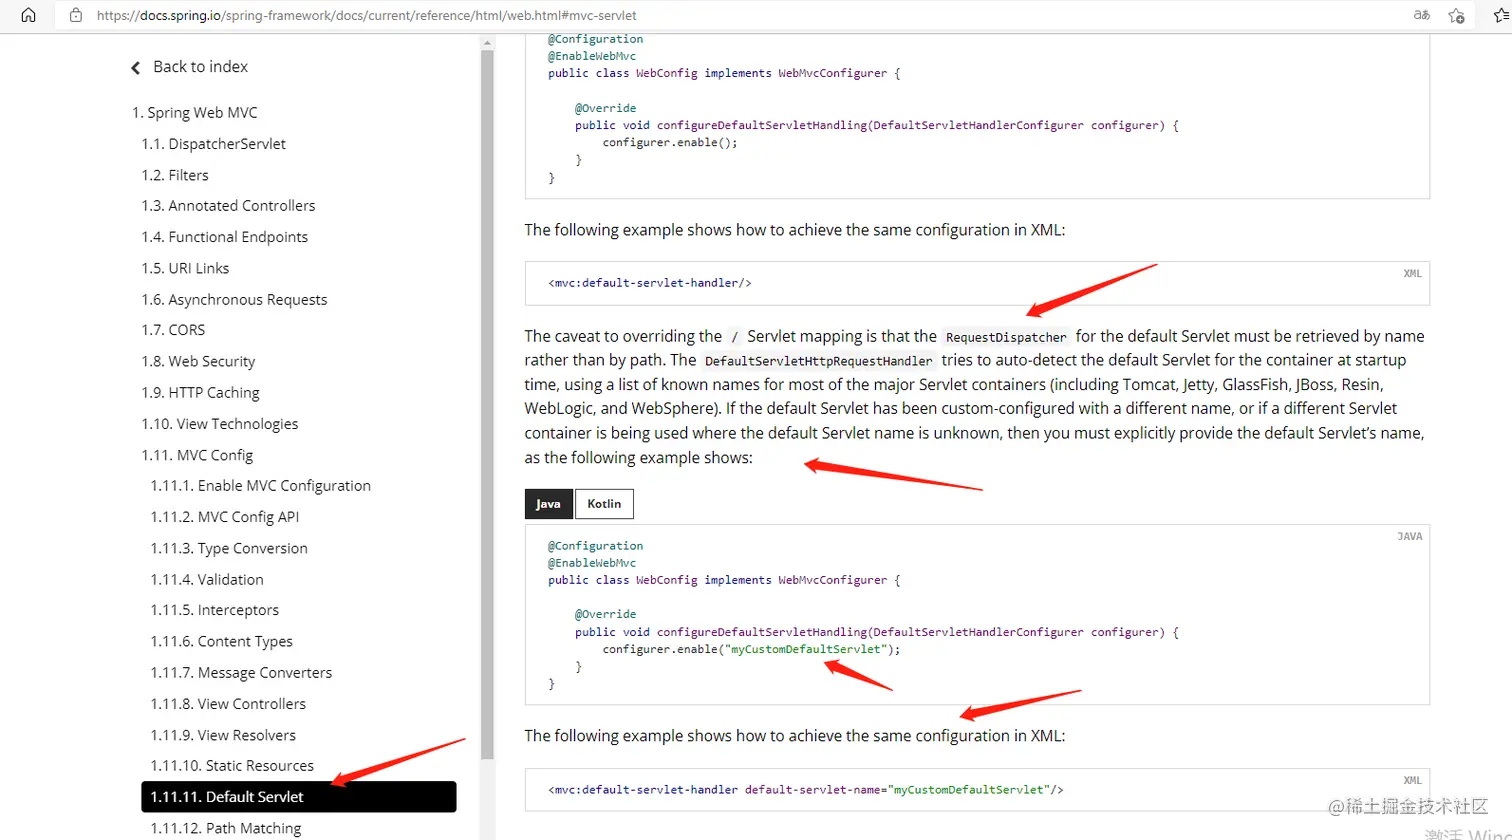Click the Back to index chevron icon

click(x=136, y=68)
